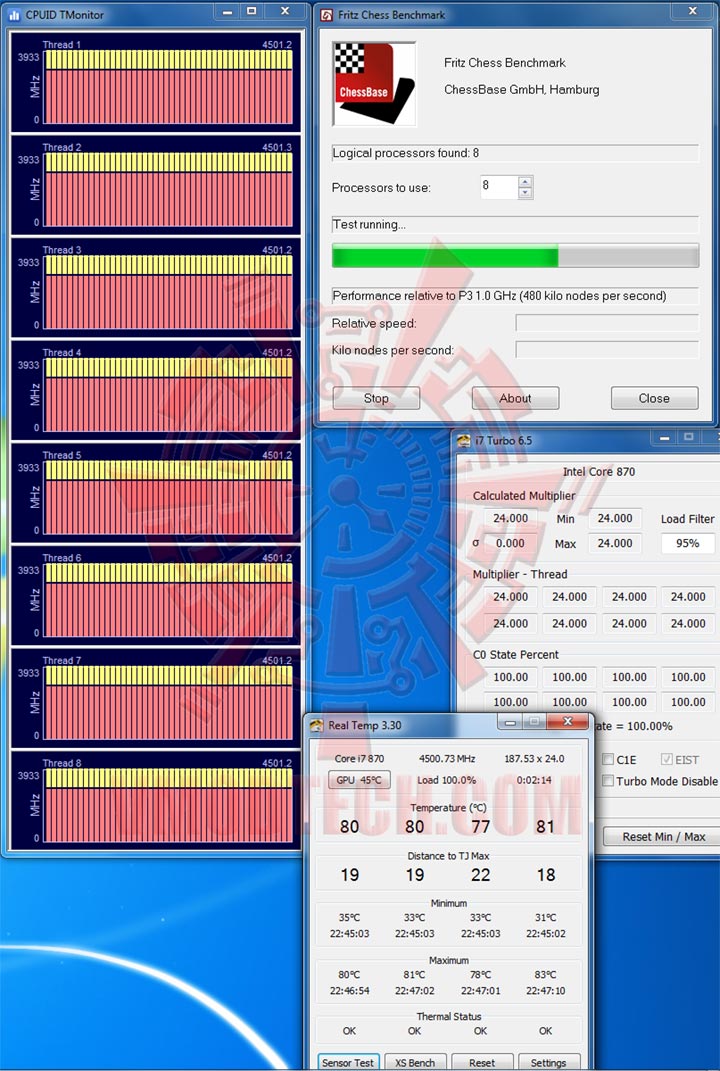Click the Processors to use field
Image resolution: width=720 pixels, height=1071 pixels.
[499, 186]
